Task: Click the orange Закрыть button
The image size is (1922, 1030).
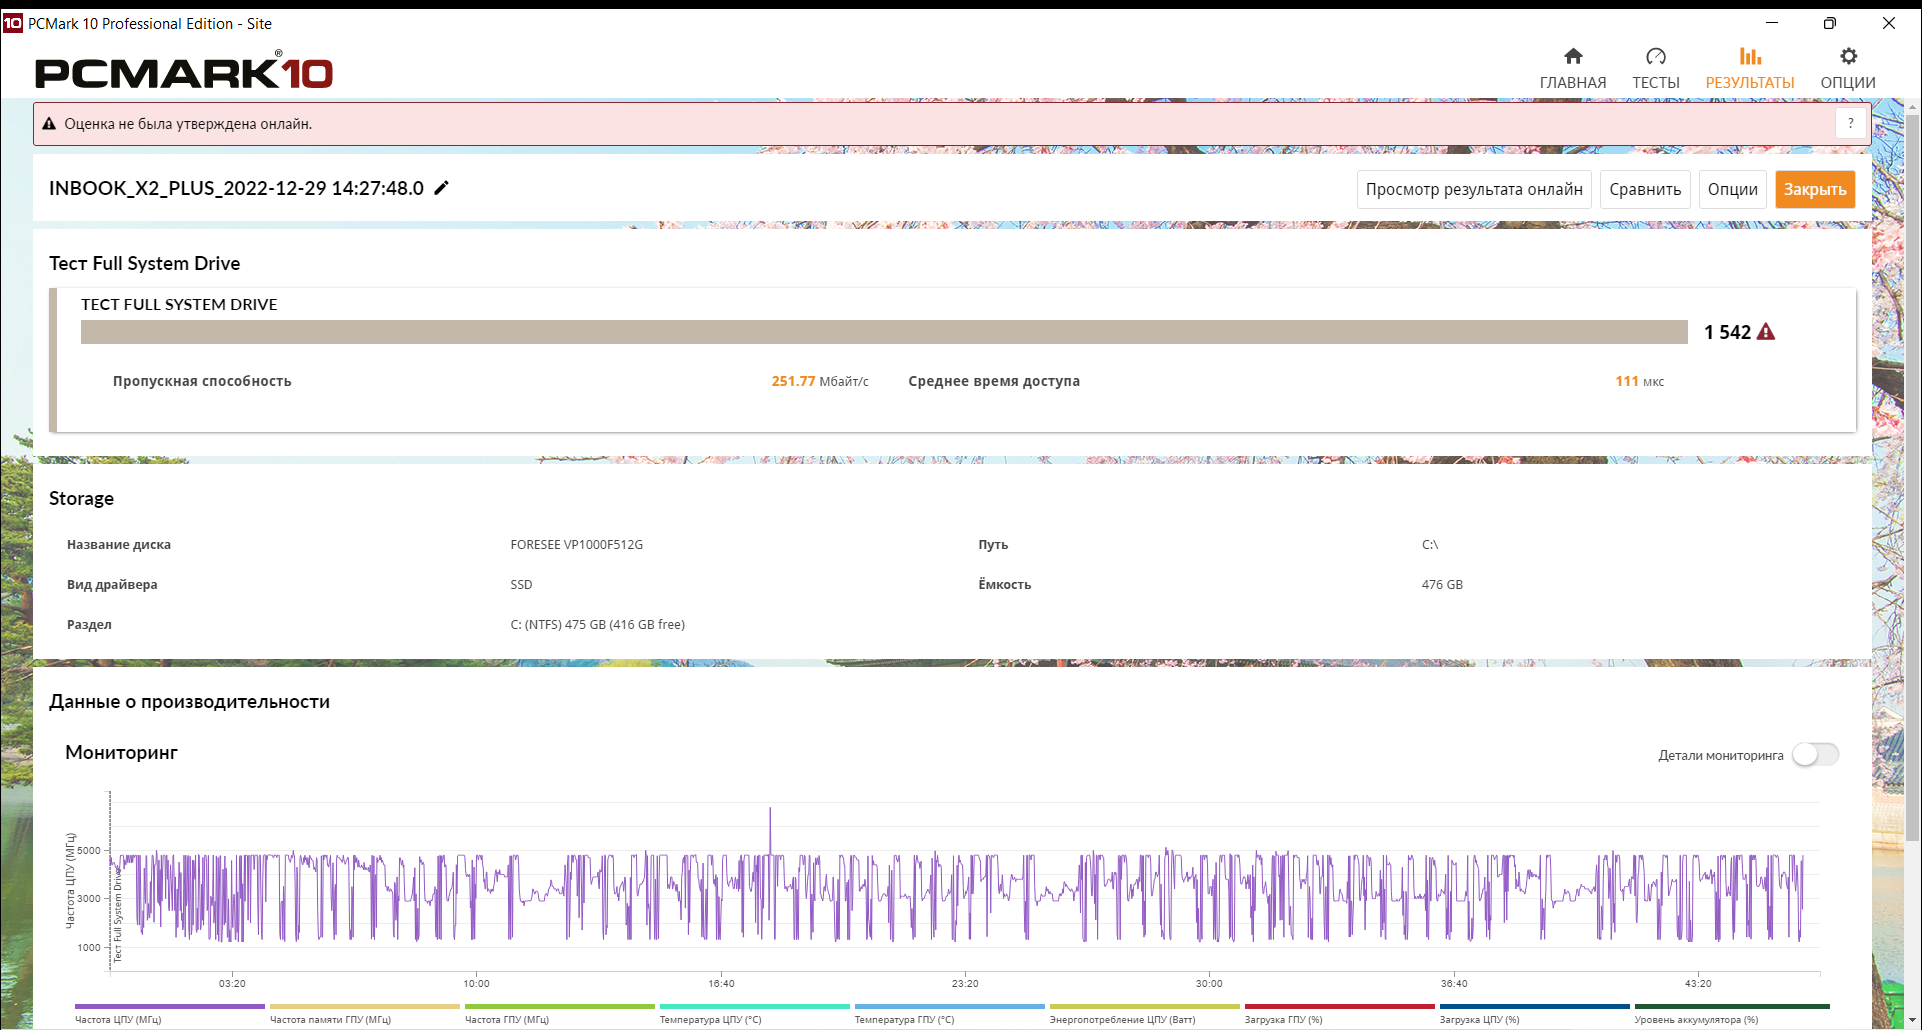Action: [x=1815, y=189]
